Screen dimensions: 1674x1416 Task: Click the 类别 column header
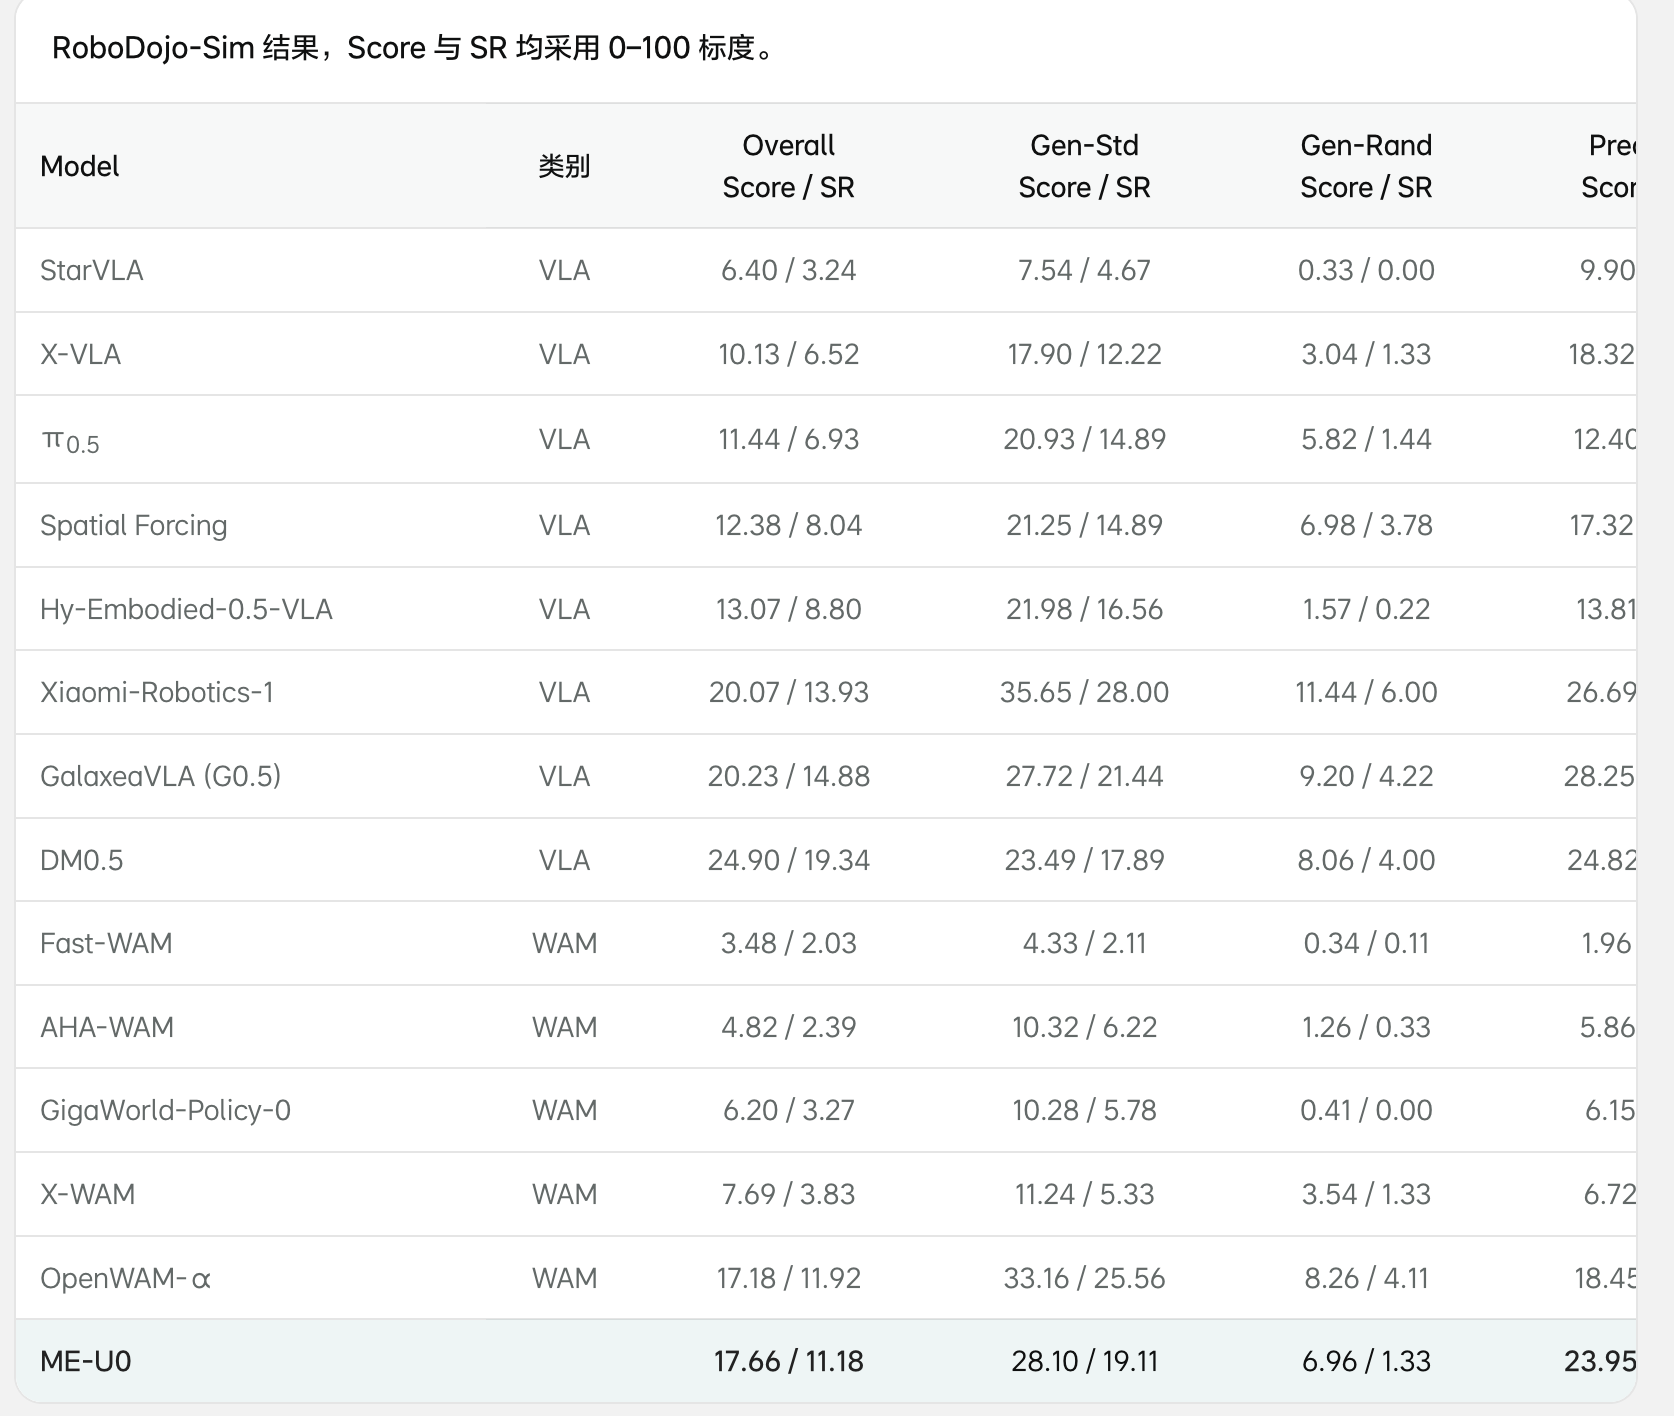pos(564,166)
